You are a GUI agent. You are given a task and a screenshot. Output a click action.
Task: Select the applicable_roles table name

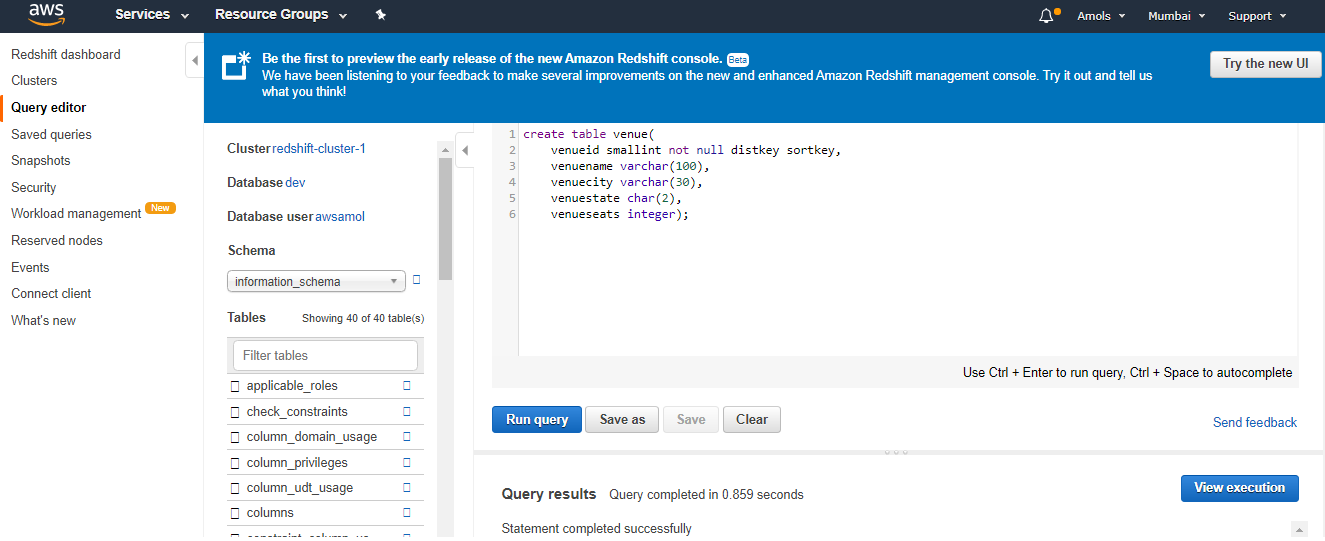[x=292, y=386]
